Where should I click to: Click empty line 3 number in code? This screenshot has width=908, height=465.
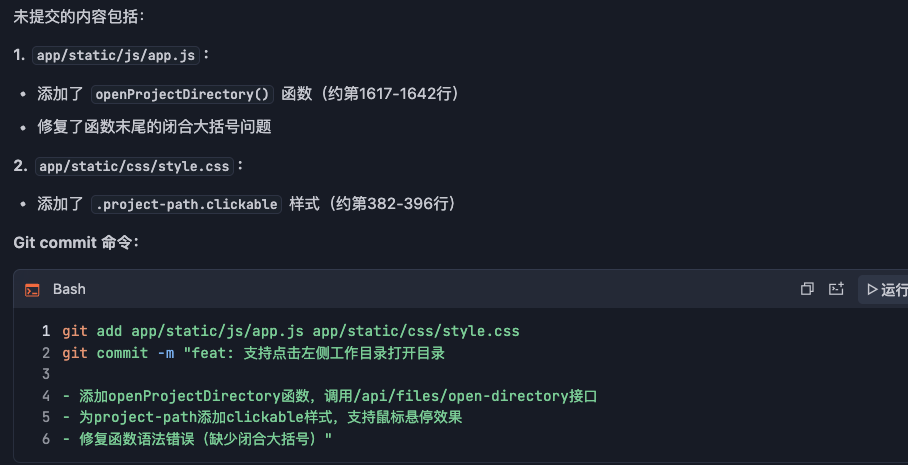tap(46, 374)
